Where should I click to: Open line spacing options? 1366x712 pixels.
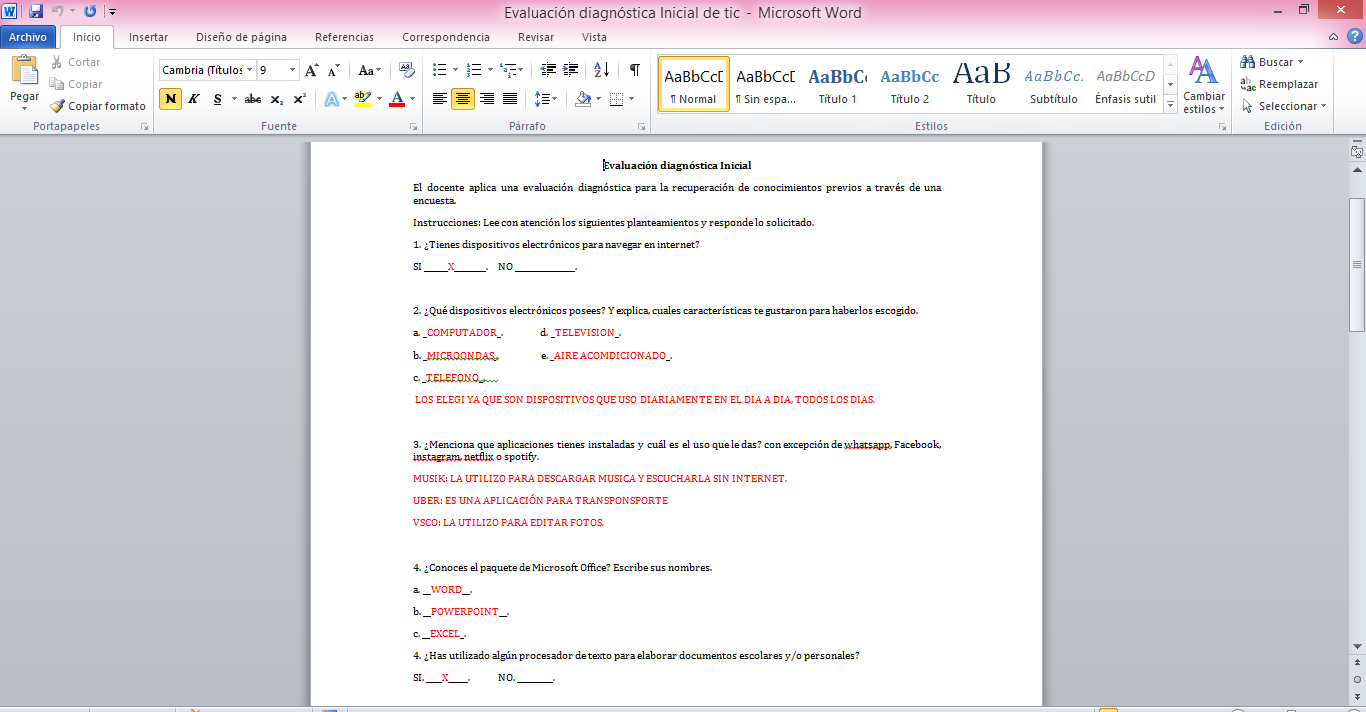point(545,99)
